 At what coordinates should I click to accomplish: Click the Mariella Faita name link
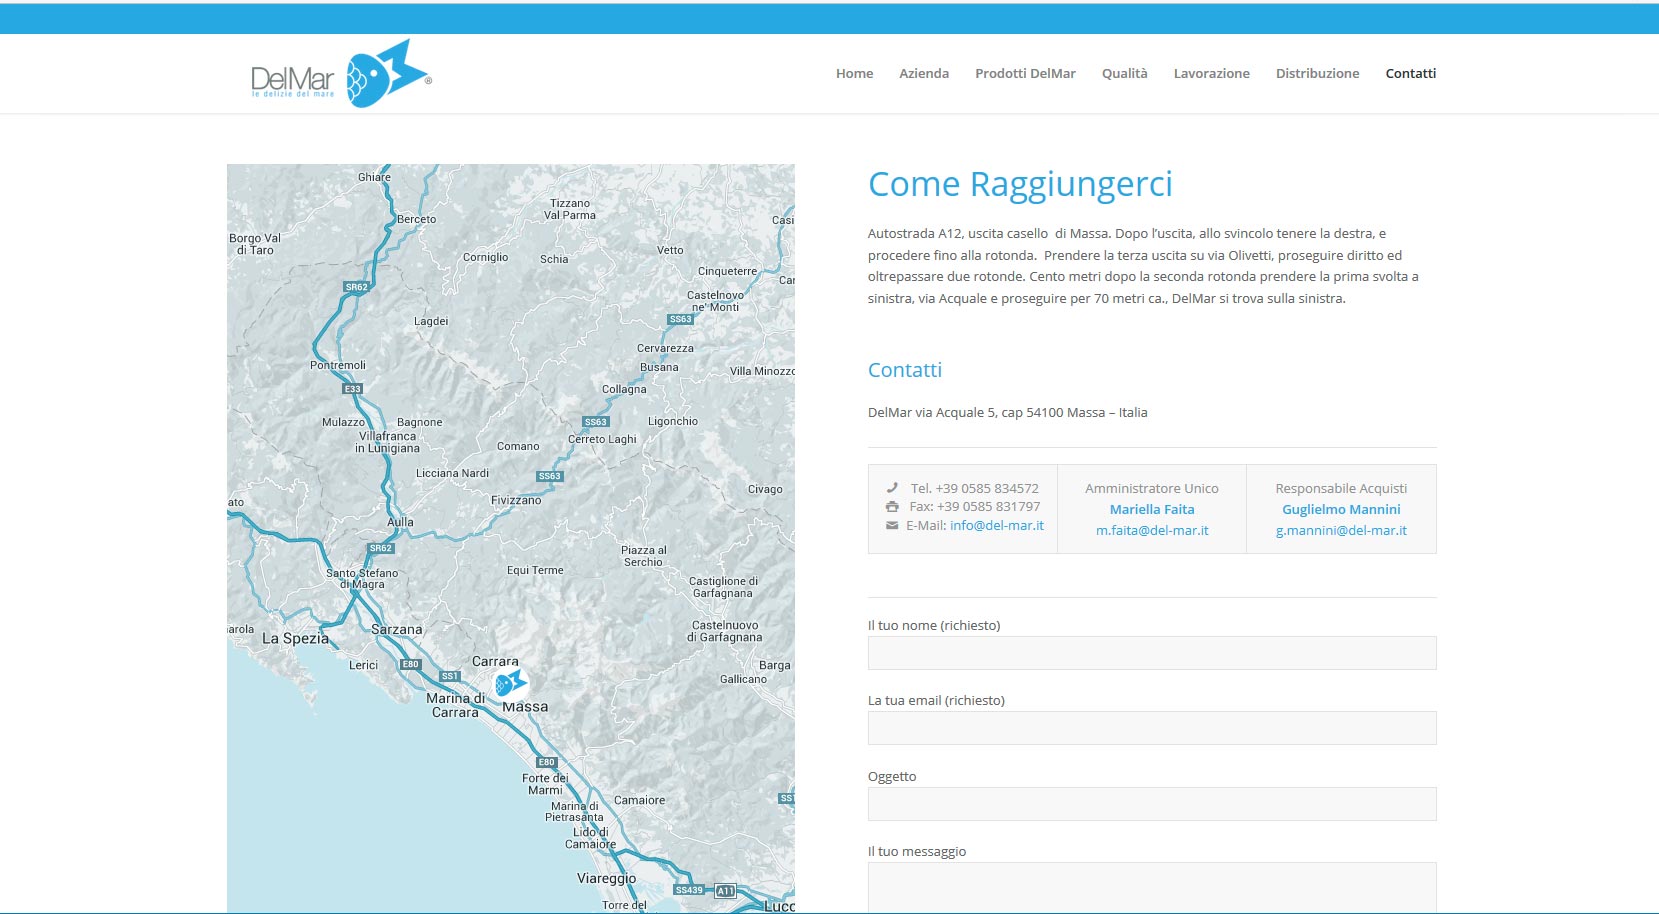click(1152, 509)
